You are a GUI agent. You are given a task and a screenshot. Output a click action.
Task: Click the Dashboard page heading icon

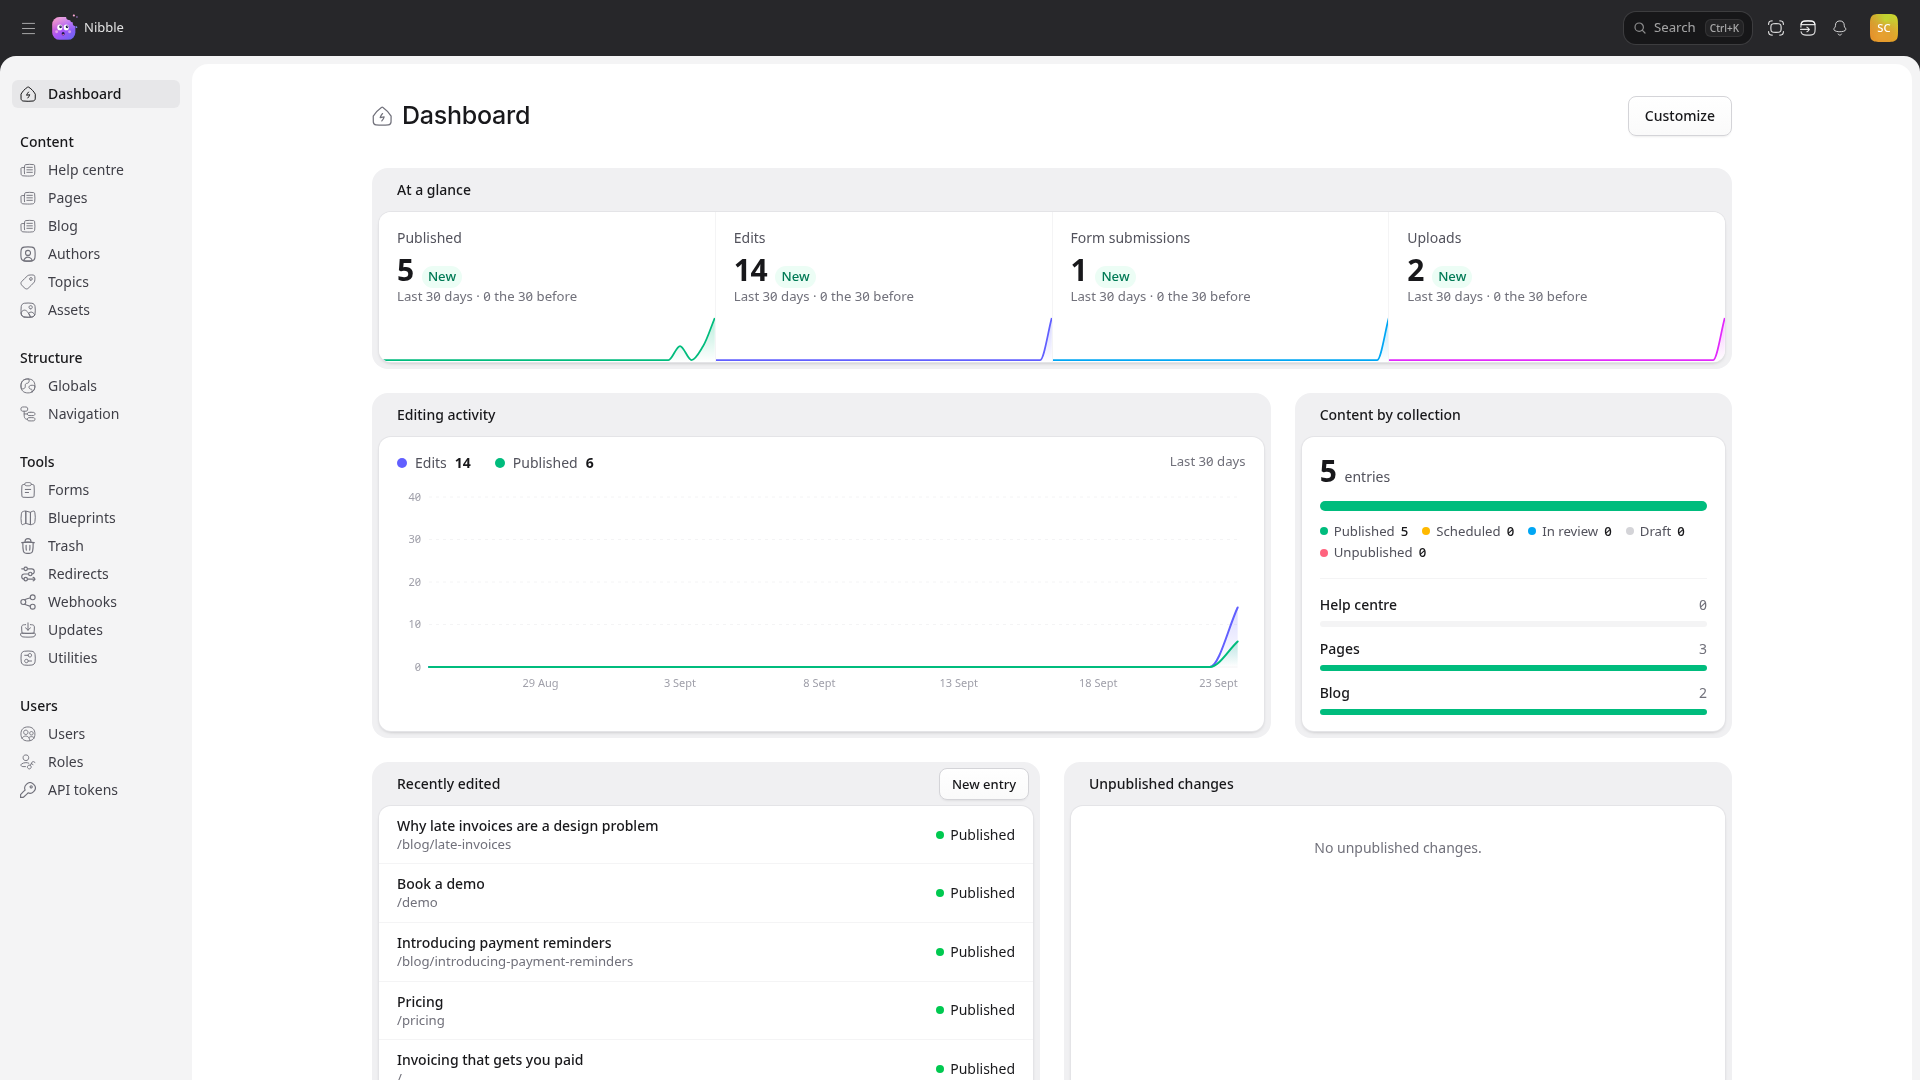click(382, 117)
